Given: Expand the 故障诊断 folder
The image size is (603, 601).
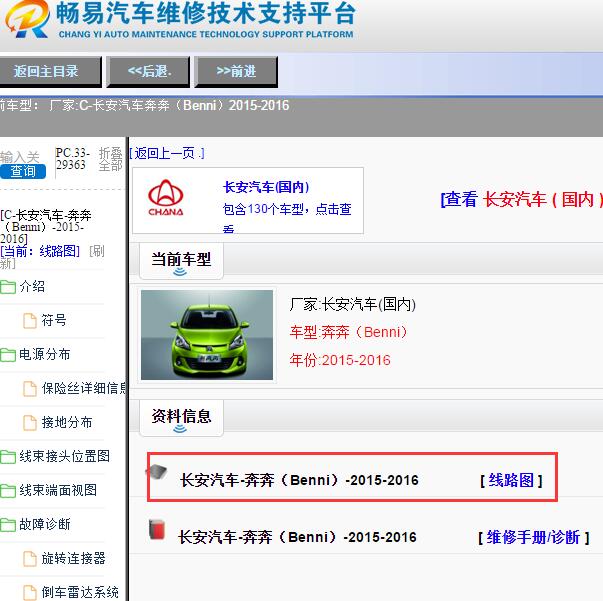Looking at the screenshot, I should [x=45, y=524].
